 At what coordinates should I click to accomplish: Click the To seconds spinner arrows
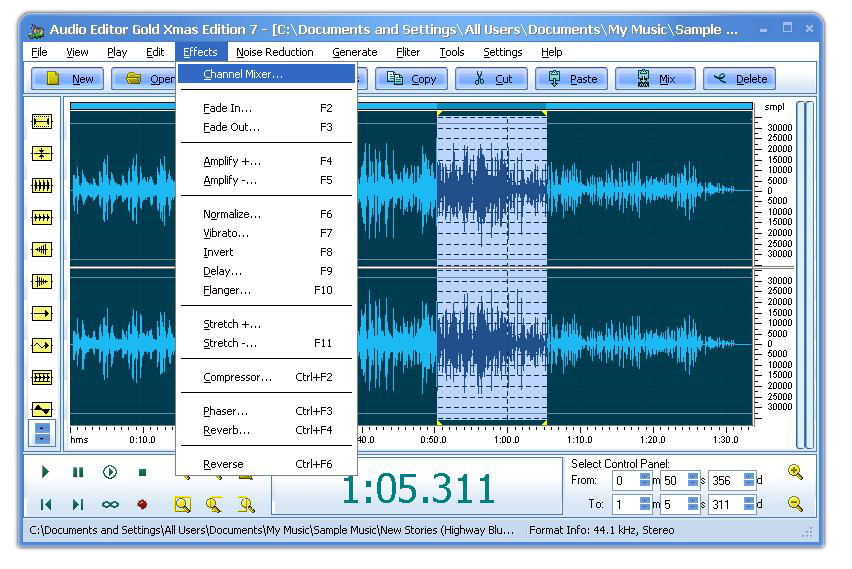(693, 504)
